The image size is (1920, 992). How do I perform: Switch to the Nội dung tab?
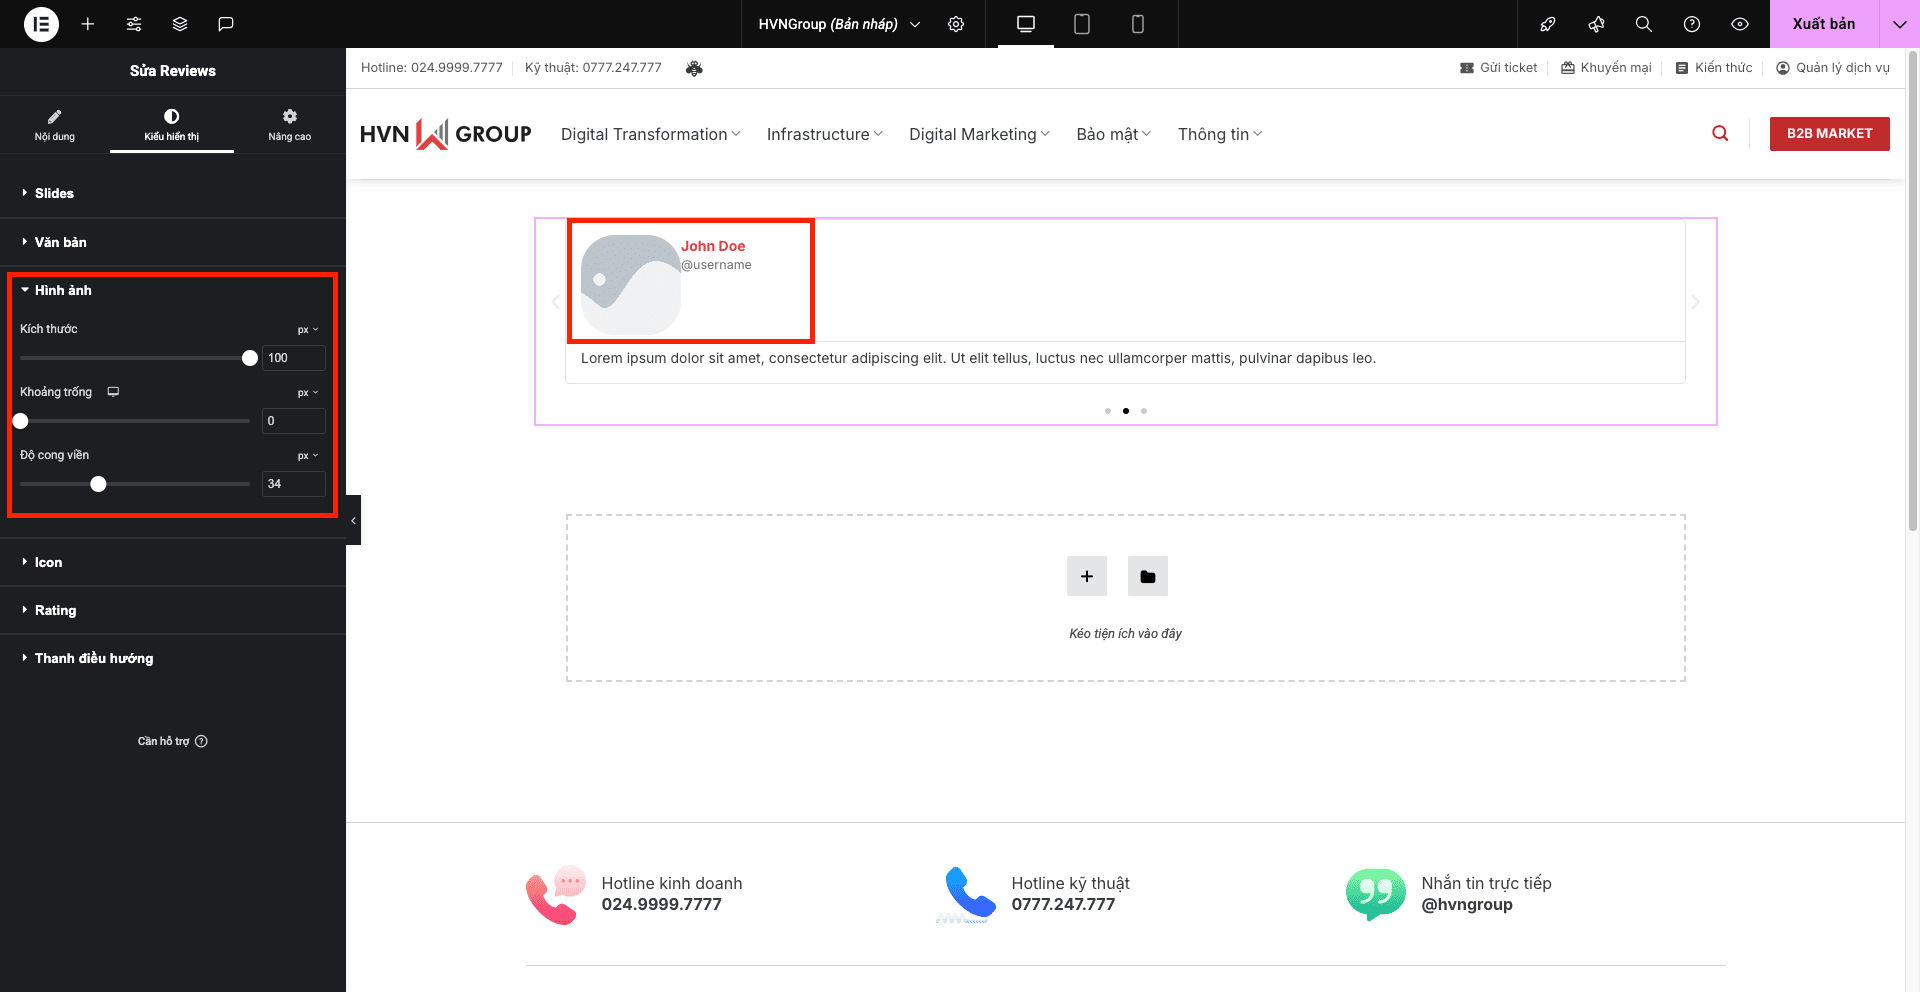(x=55, y=124)
